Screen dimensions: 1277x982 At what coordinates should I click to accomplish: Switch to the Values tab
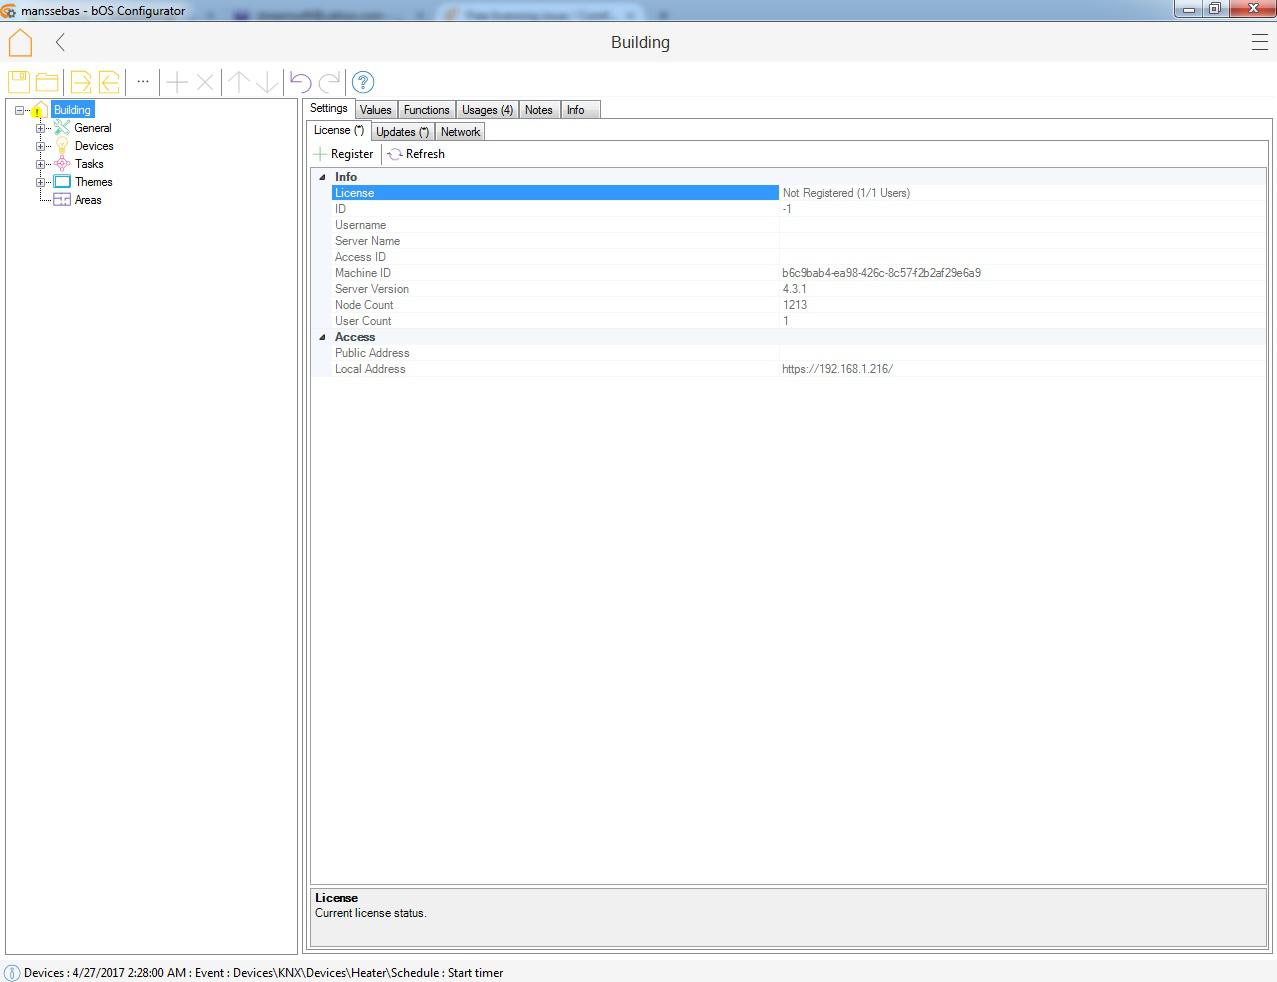click(375, 110)
